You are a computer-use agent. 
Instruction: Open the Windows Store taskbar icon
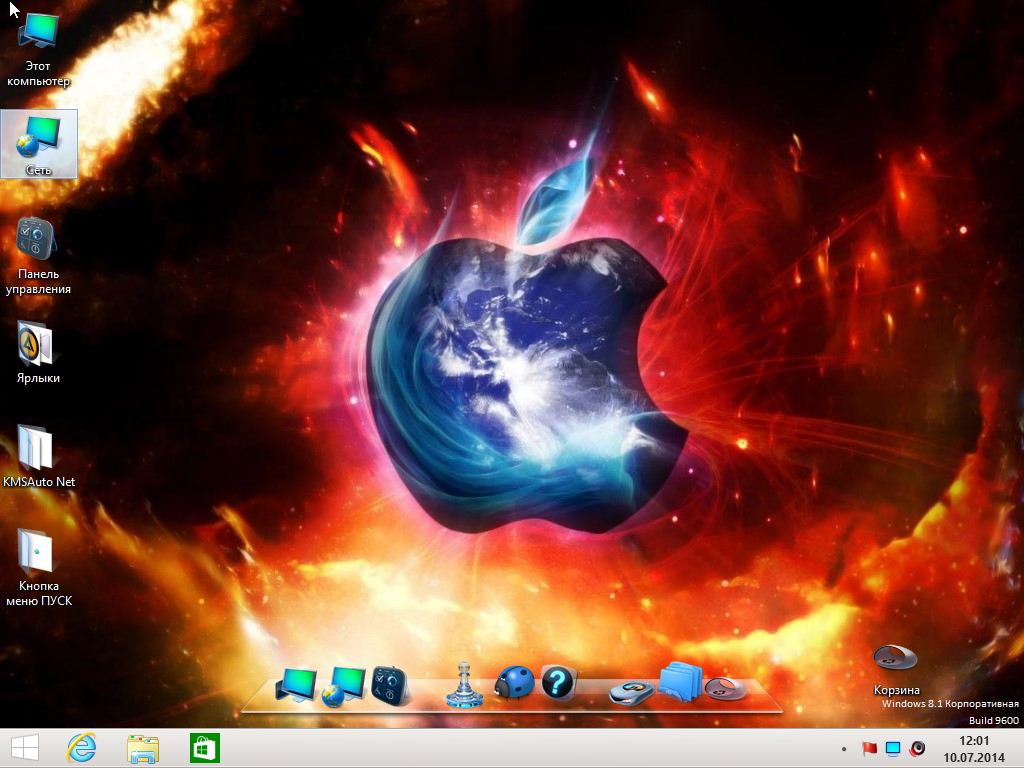click(x=205, y=748)
